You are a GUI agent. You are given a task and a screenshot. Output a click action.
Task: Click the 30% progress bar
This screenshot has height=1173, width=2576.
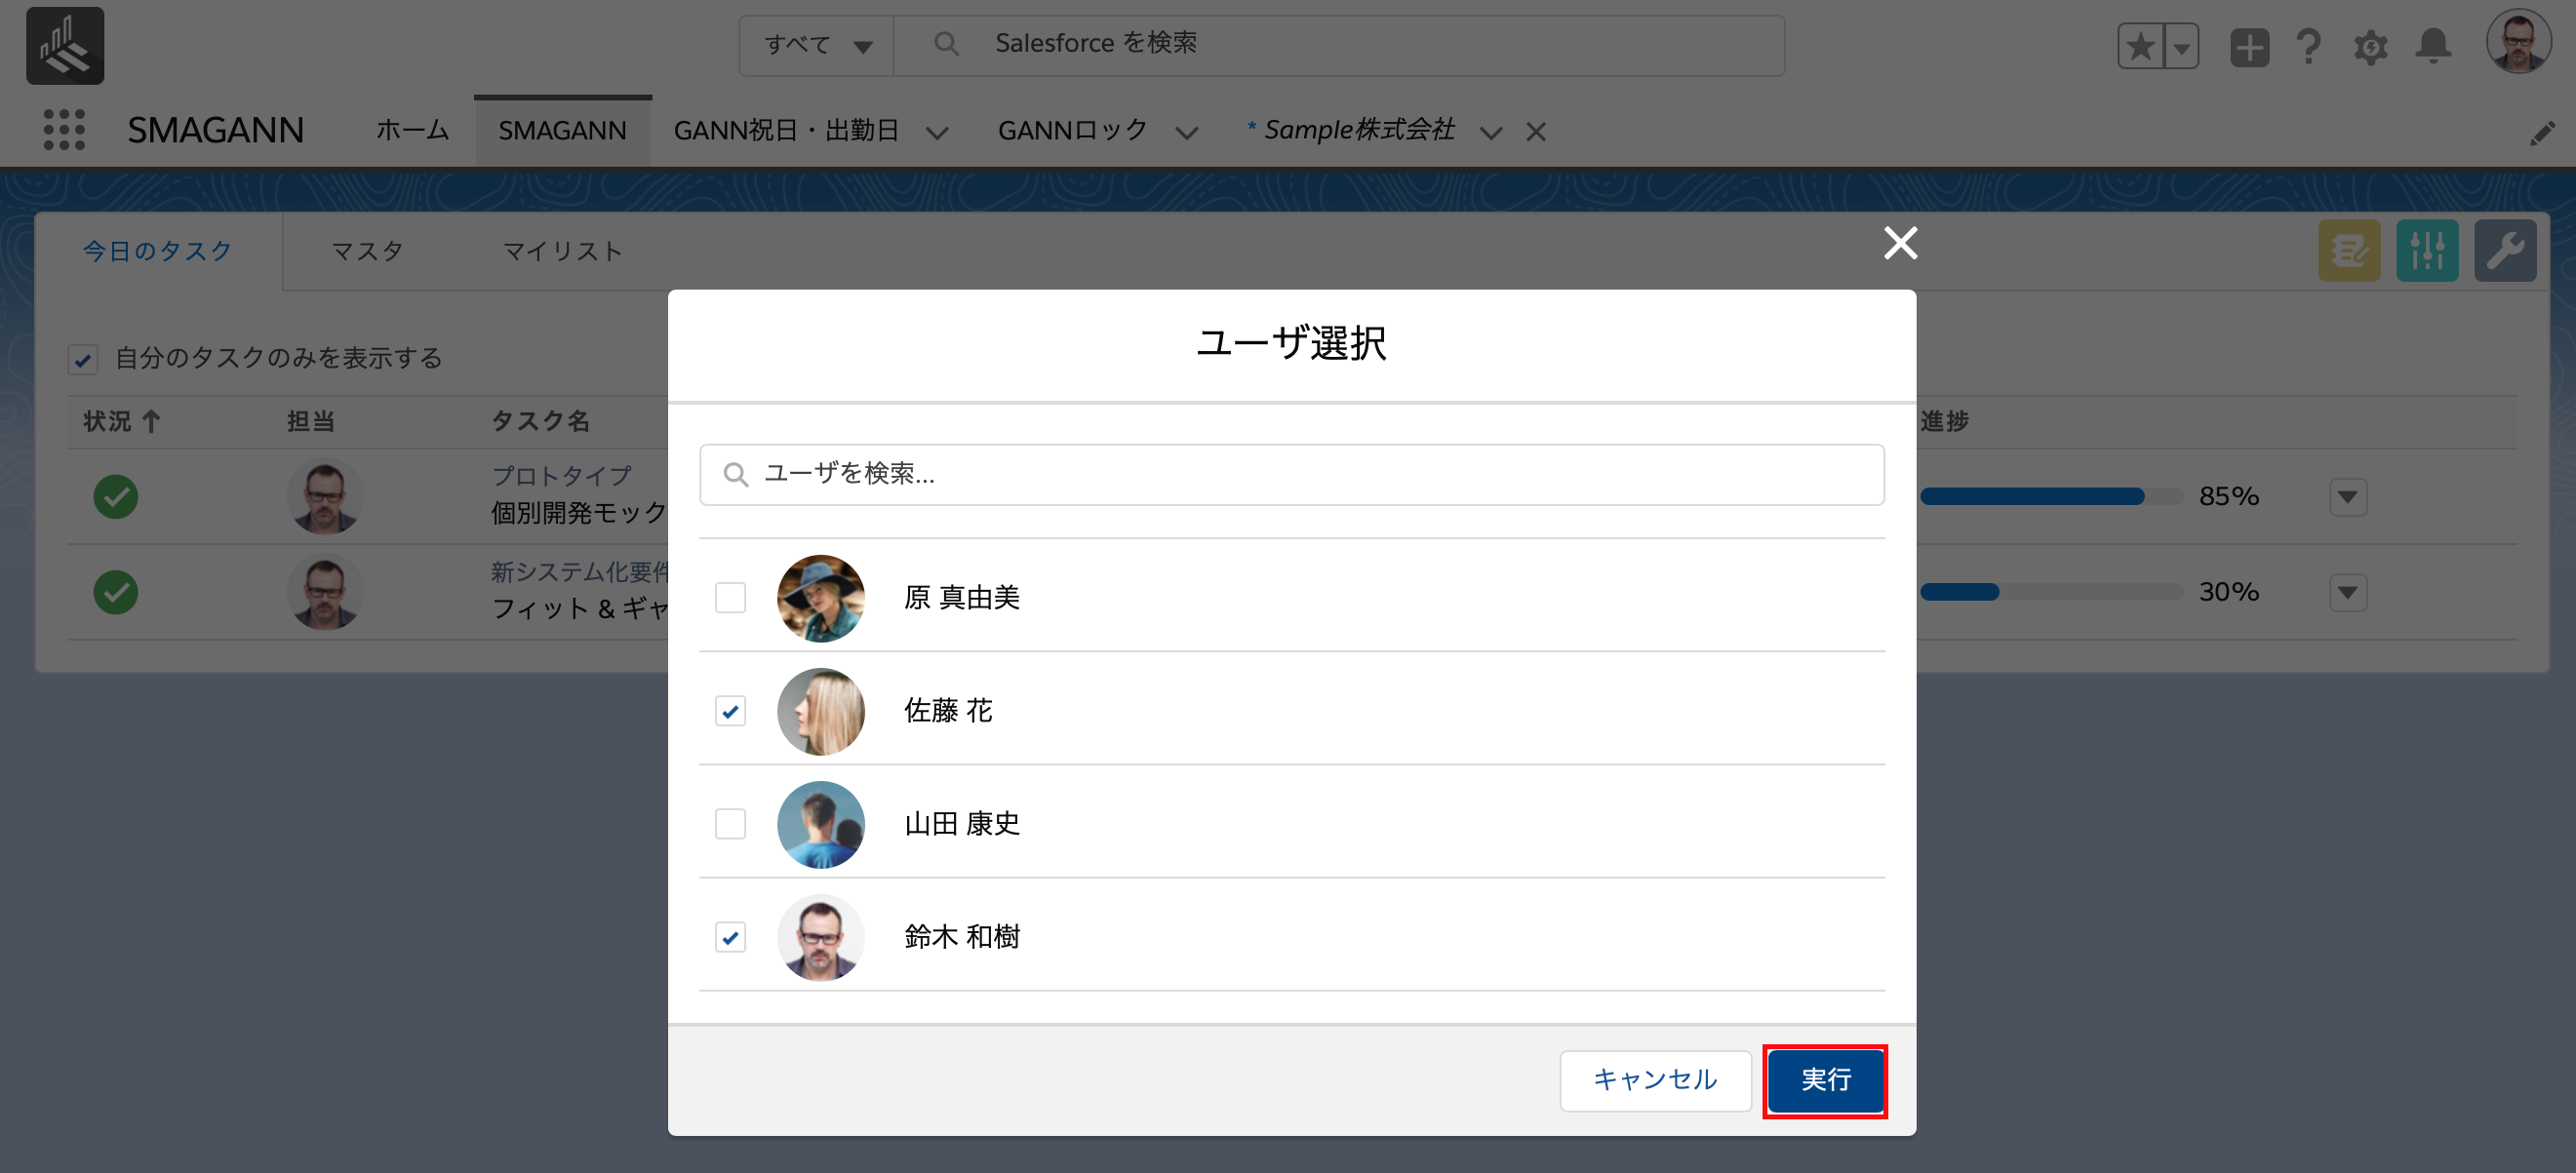click(x=2051, y=592)
